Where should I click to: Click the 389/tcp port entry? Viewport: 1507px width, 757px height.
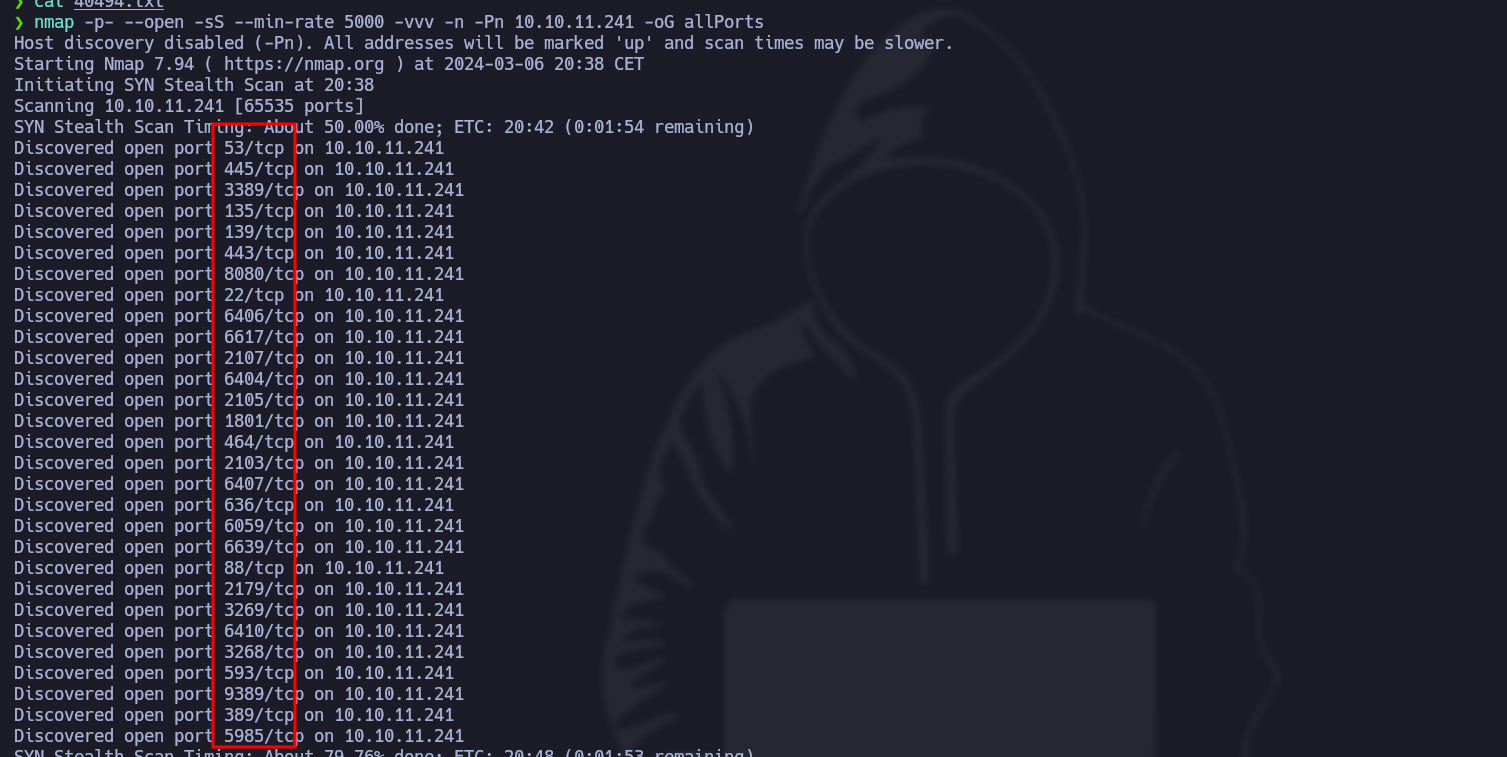pyautogui.click(x=259, y=715)
